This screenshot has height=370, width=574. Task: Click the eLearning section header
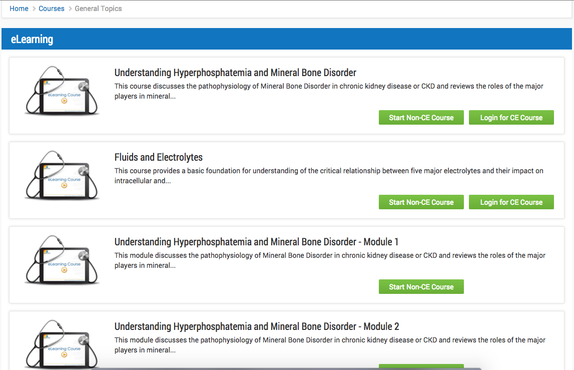click(287, 39)
